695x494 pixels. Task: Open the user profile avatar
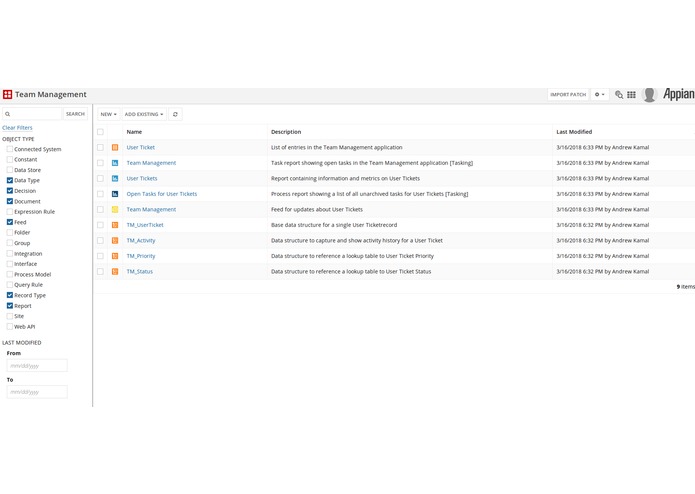[x=649, y=94]
